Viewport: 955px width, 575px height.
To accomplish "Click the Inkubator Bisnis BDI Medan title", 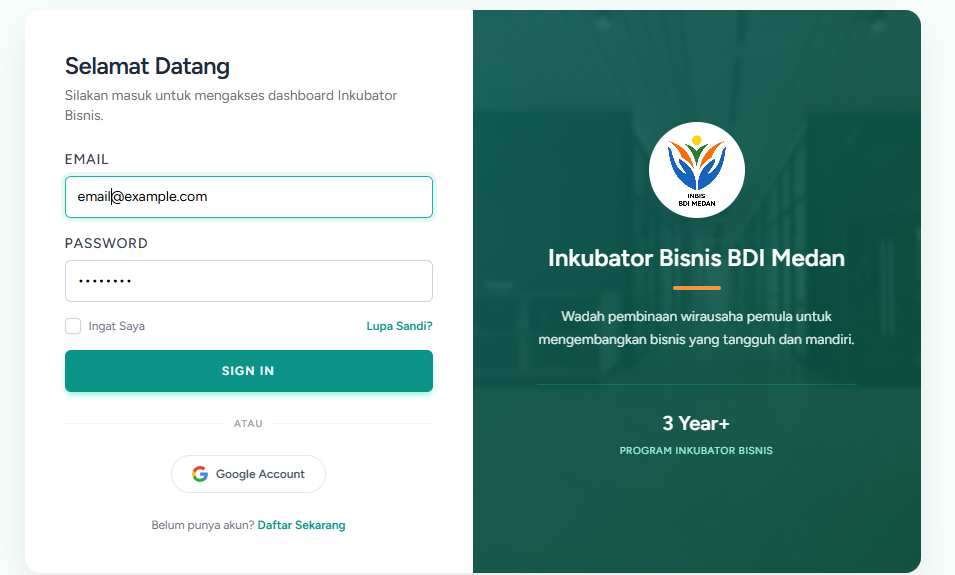I will [696, 258].
